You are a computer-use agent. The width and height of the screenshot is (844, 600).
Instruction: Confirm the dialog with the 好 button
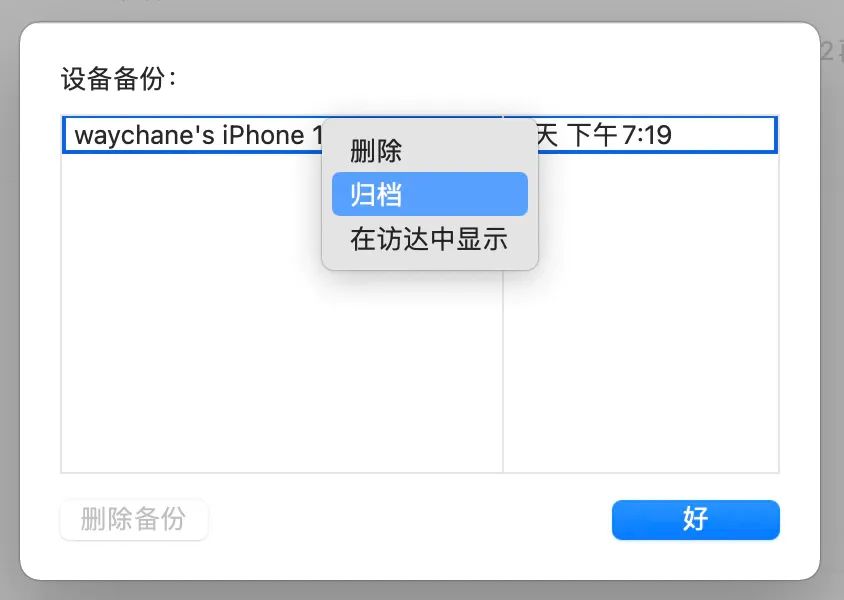[695, 519]
